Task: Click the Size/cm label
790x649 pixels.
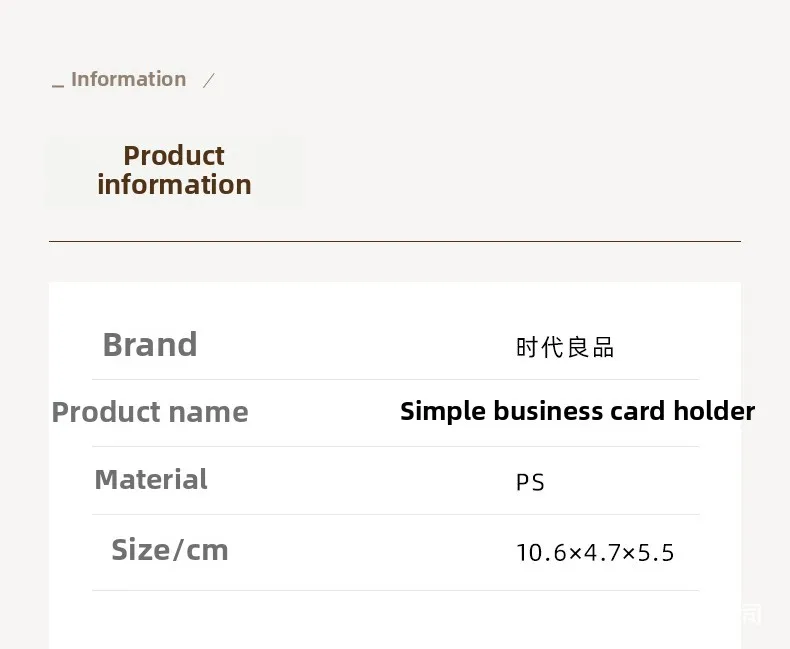Action: point(170,550)
